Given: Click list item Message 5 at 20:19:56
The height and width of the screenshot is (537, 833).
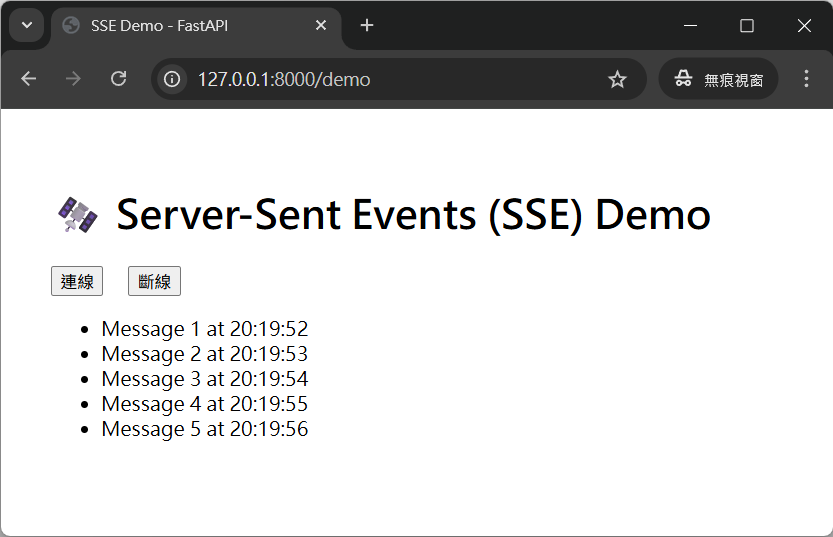Looking at the screenshot, I should pos(205,429).
